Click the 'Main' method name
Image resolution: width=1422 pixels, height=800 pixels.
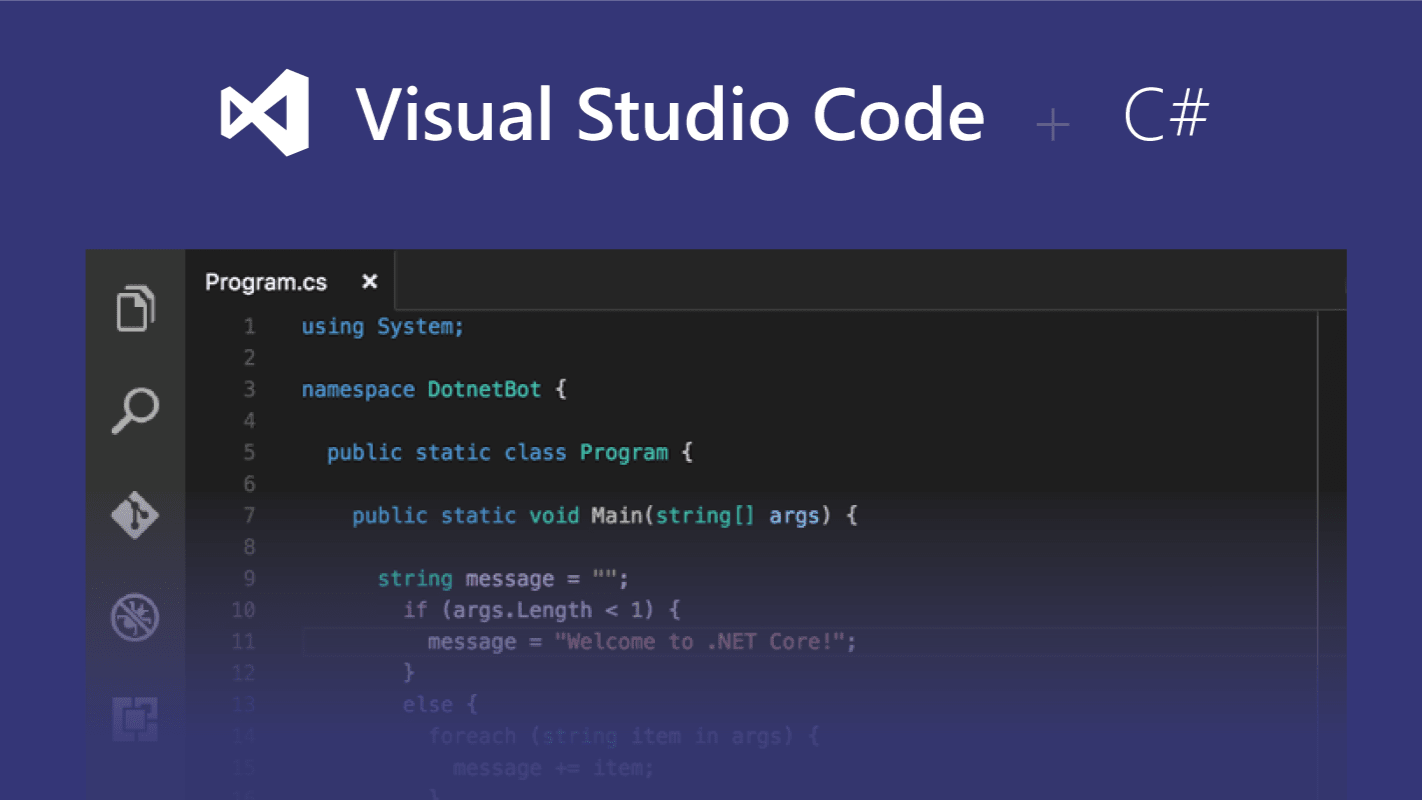coord(616,515)
